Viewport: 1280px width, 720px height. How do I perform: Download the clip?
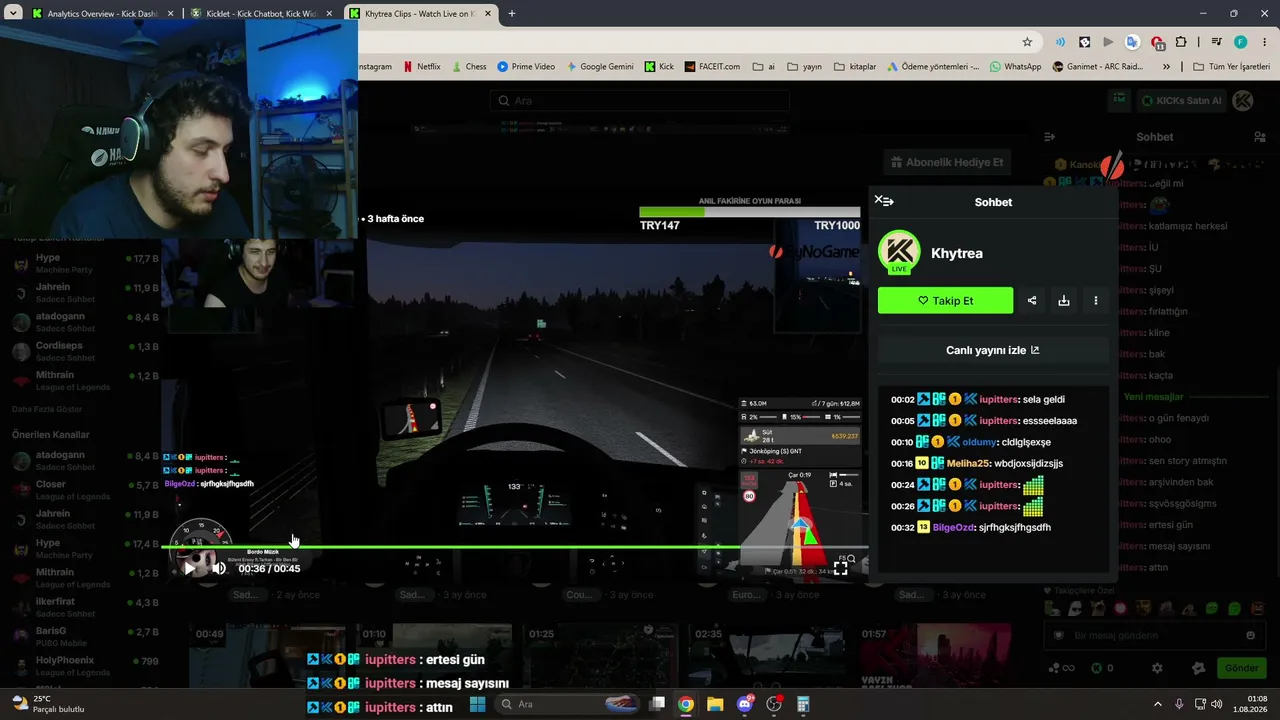tap(1064, 300)
